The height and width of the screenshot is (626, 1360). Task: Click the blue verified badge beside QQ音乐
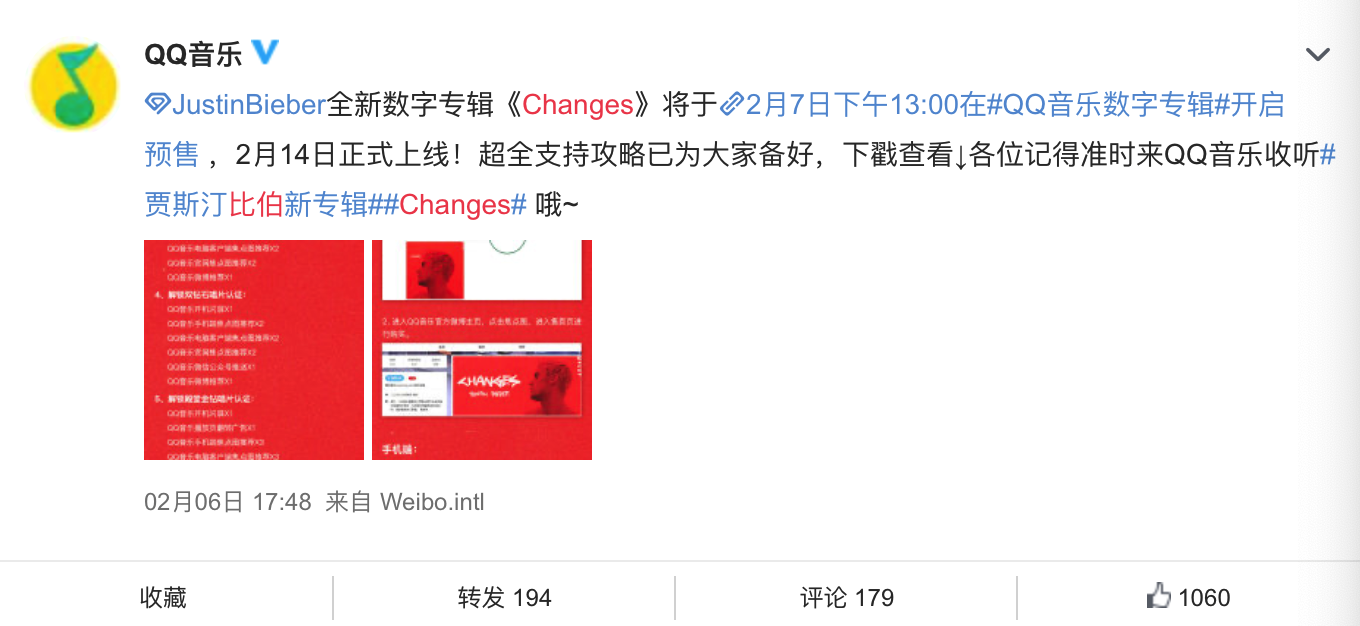point(265,52)
